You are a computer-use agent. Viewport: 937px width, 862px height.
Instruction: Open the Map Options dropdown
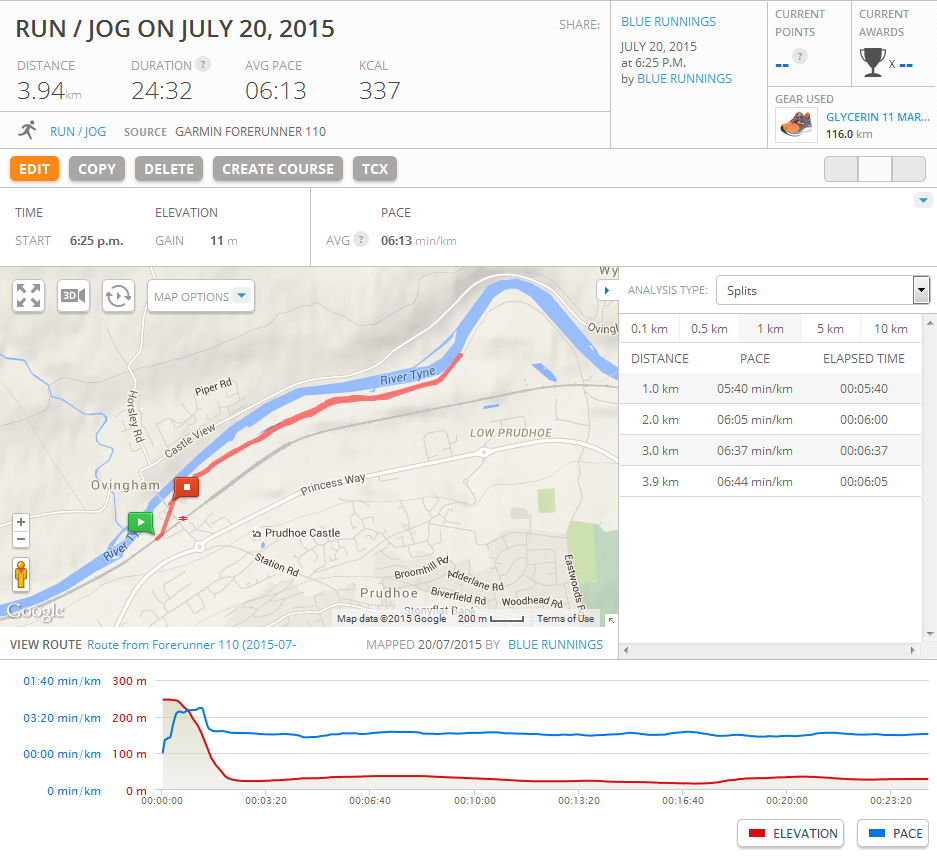201,296
